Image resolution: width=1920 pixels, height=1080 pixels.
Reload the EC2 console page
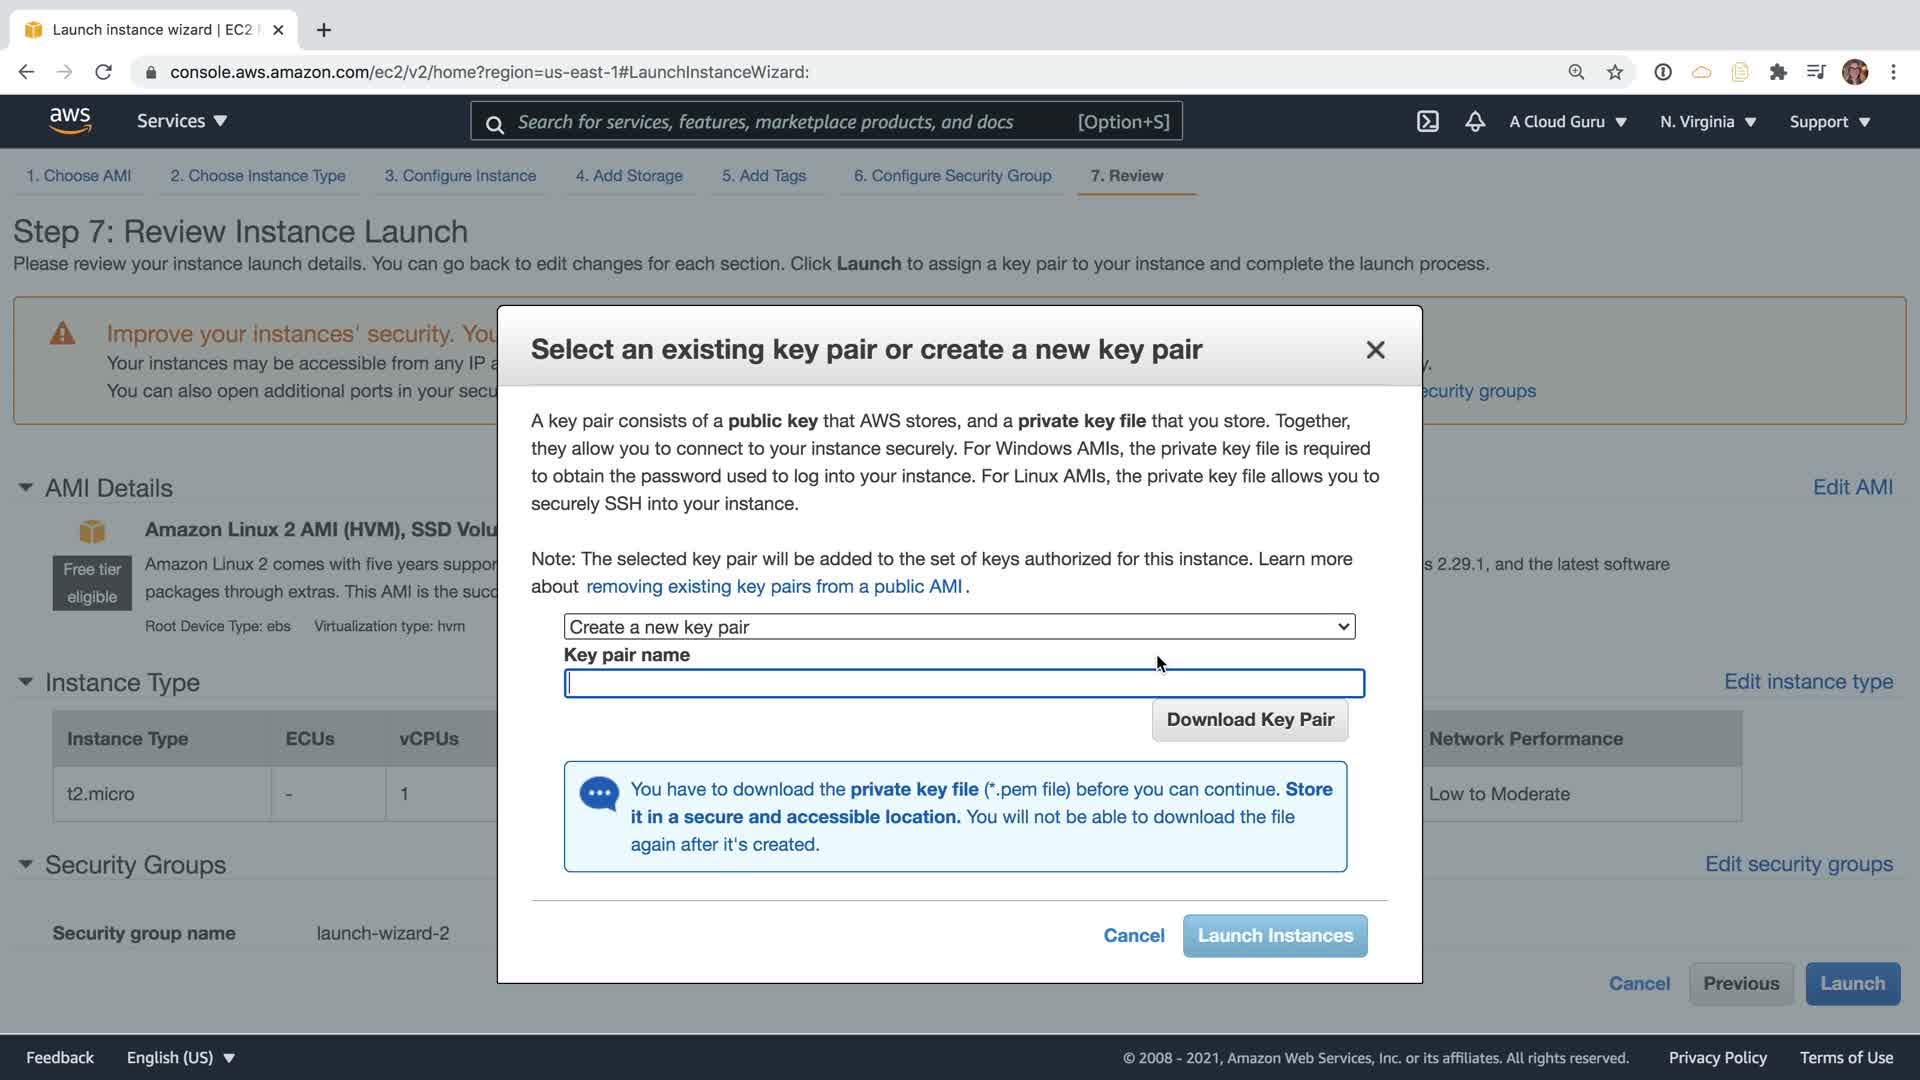[x=103, y=72]
